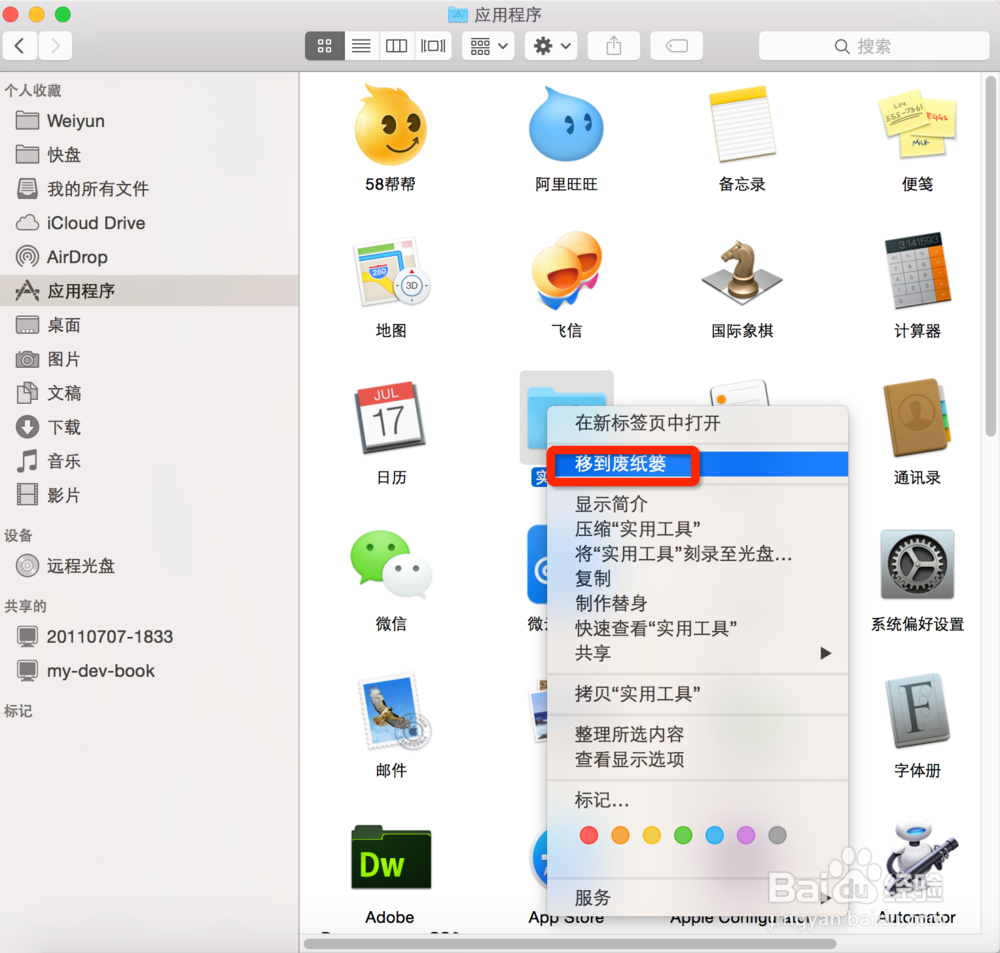1000x953 pixels.
Task: Choose 整理所选内容 from context menu
Action: [x=698, y=734]
